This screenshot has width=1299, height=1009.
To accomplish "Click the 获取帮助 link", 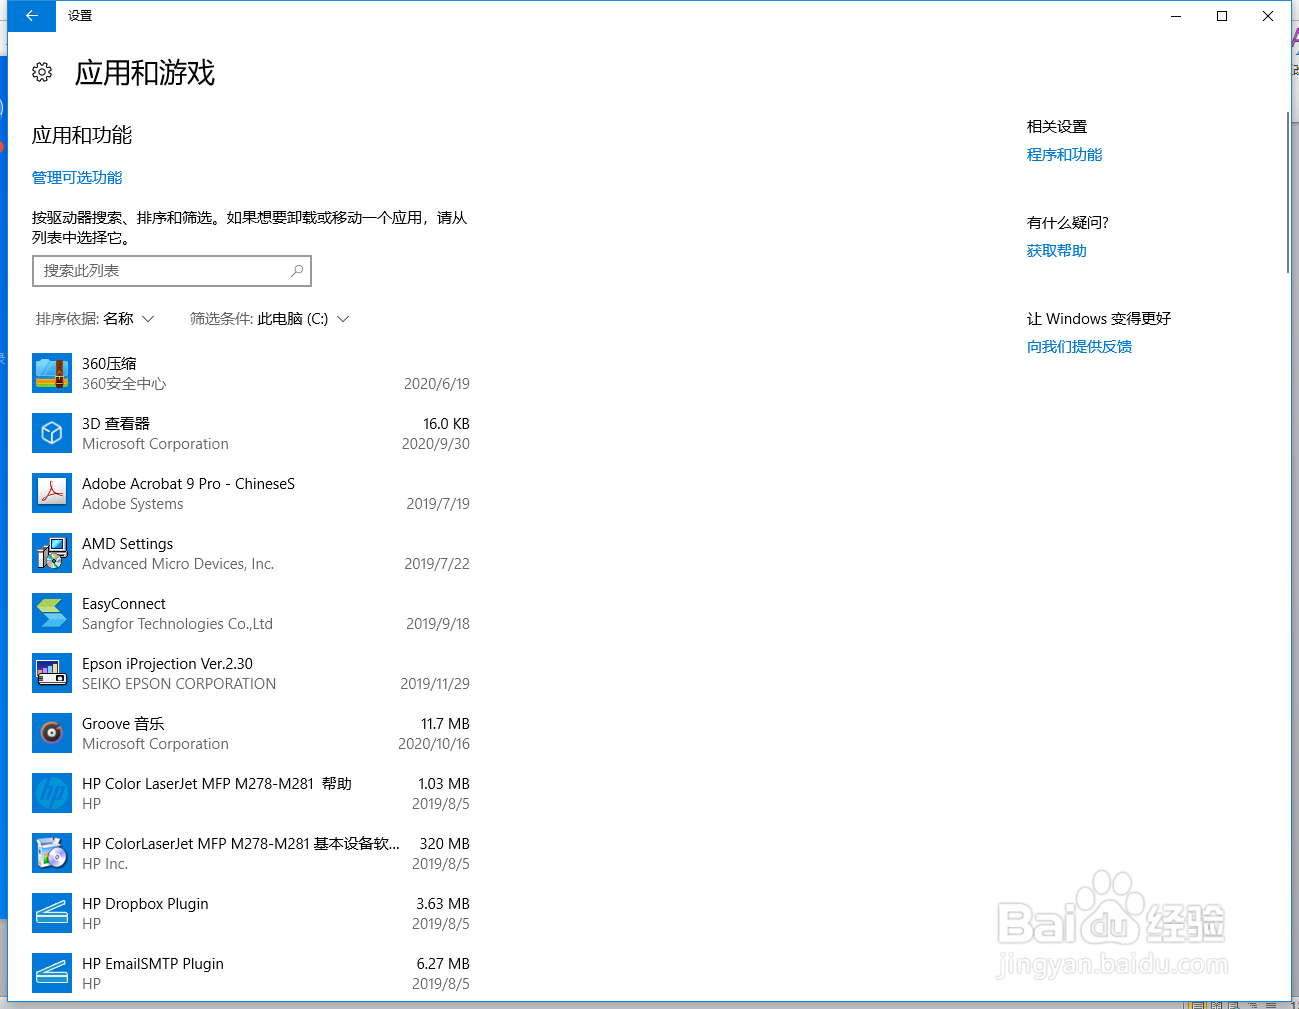I will pos(1056,250).
